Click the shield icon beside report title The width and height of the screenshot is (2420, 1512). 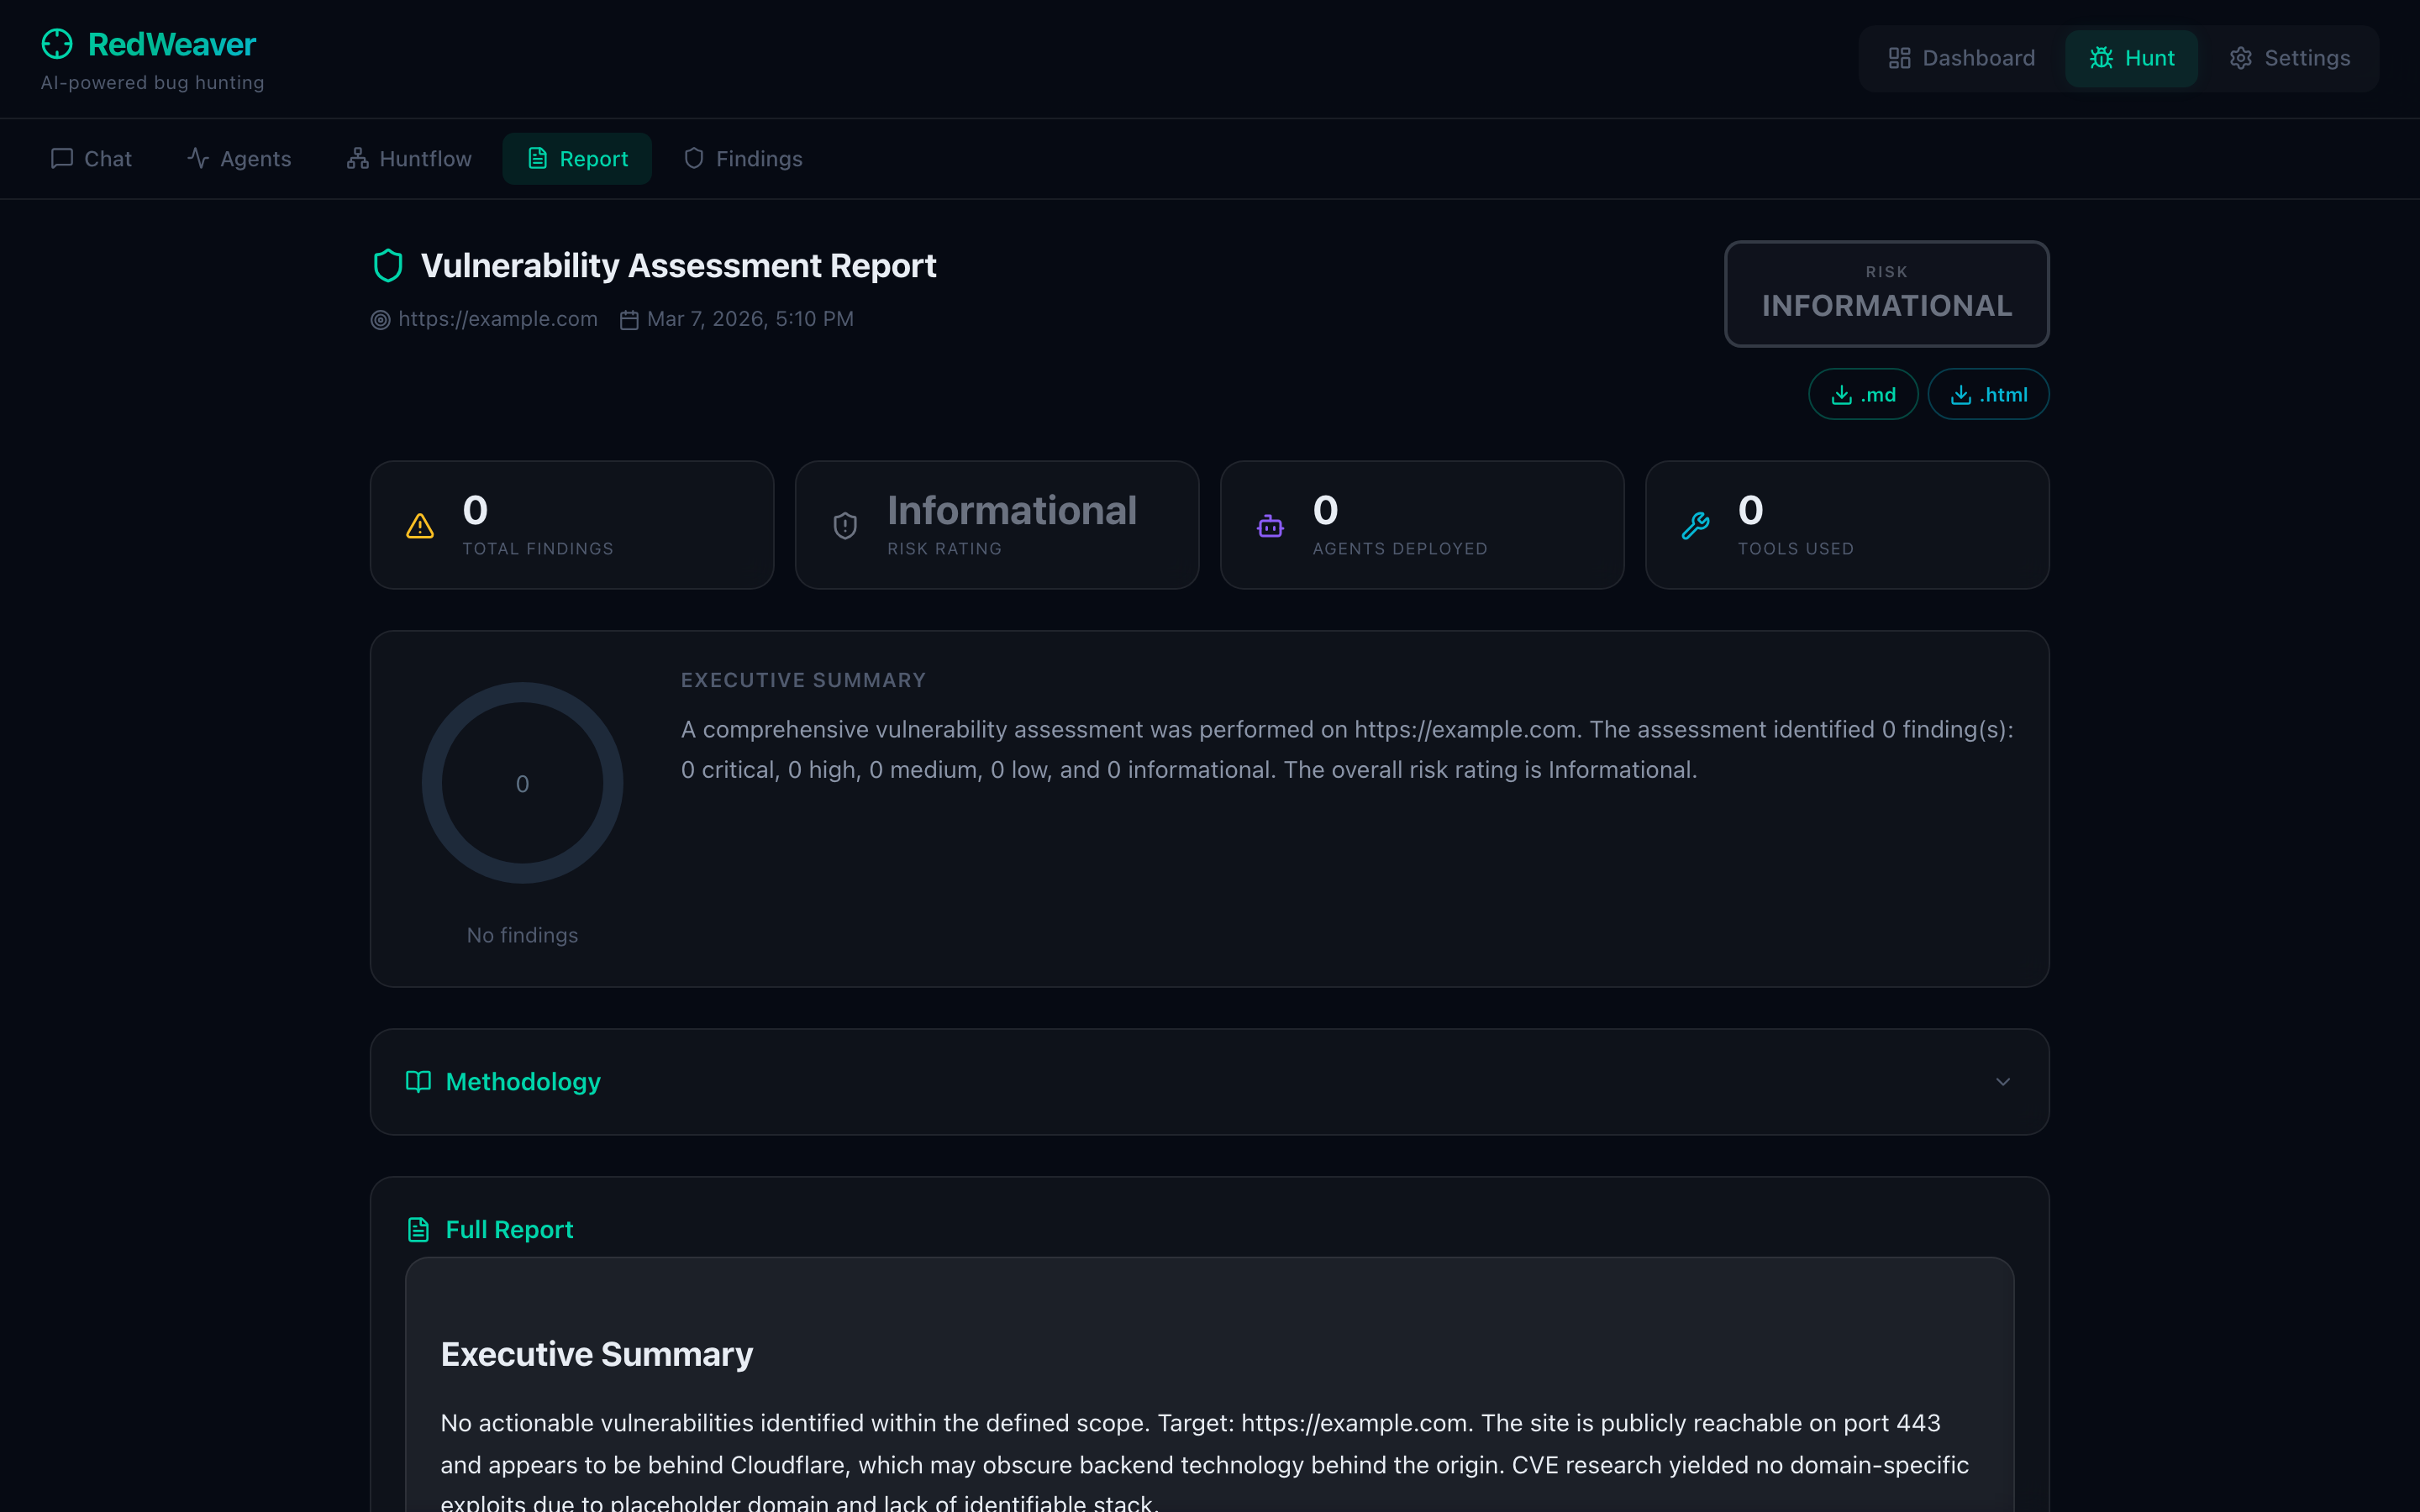click(x=388, y=266)
